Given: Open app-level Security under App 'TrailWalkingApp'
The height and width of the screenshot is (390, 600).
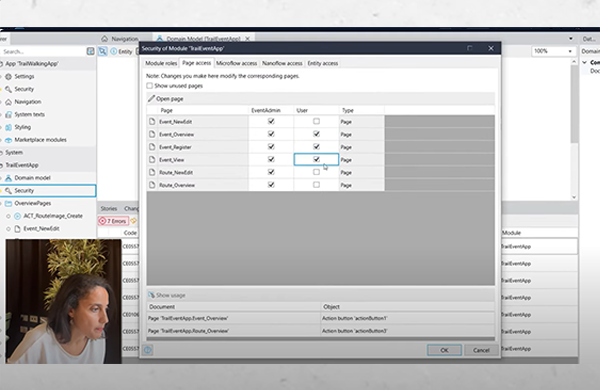Looking at the screenshot, I should pos(24,89).
